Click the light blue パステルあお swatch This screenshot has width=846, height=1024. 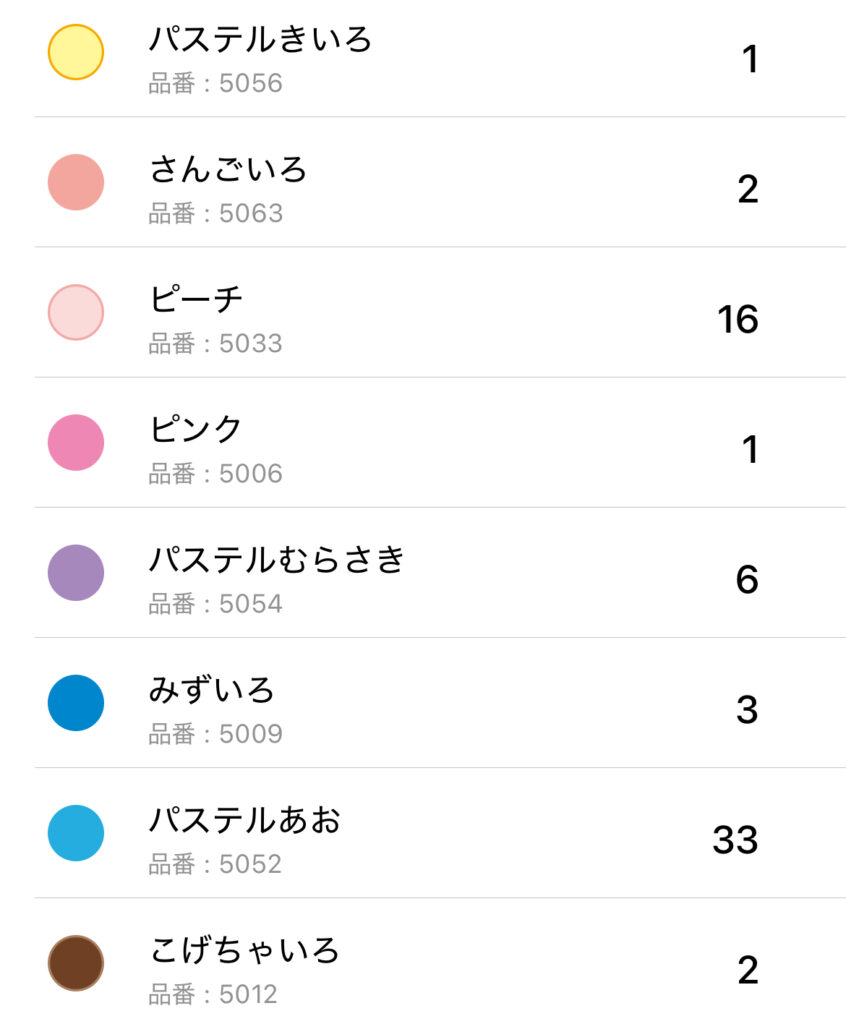[76, 833]
